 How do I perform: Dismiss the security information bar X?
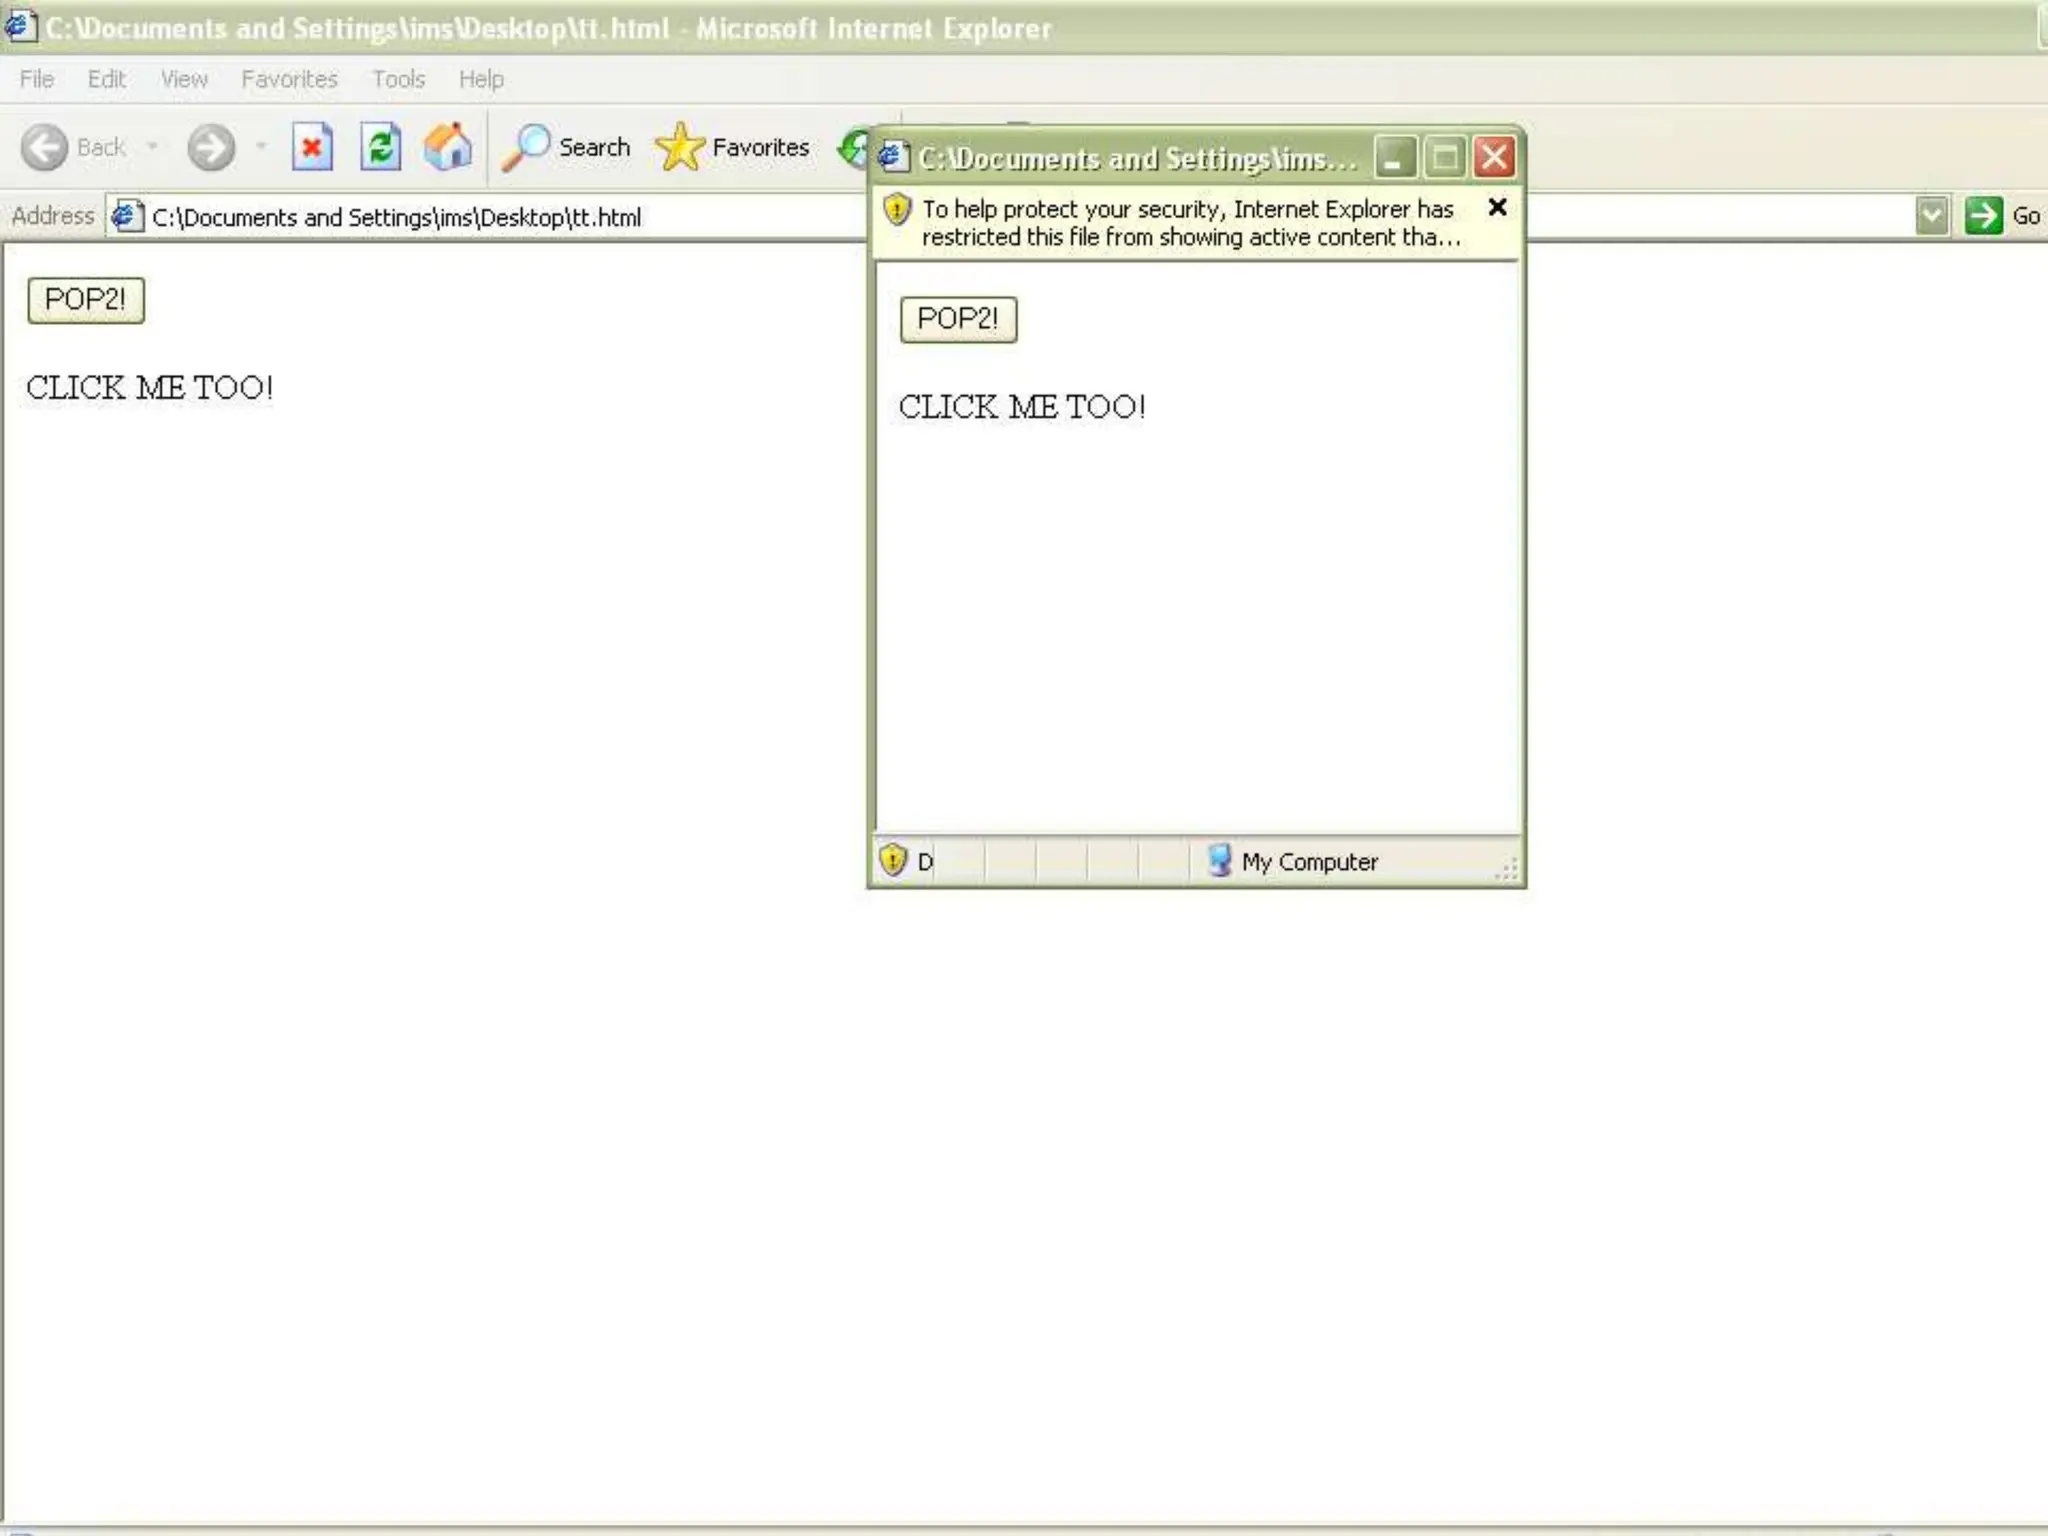[x=1497, y=207]
